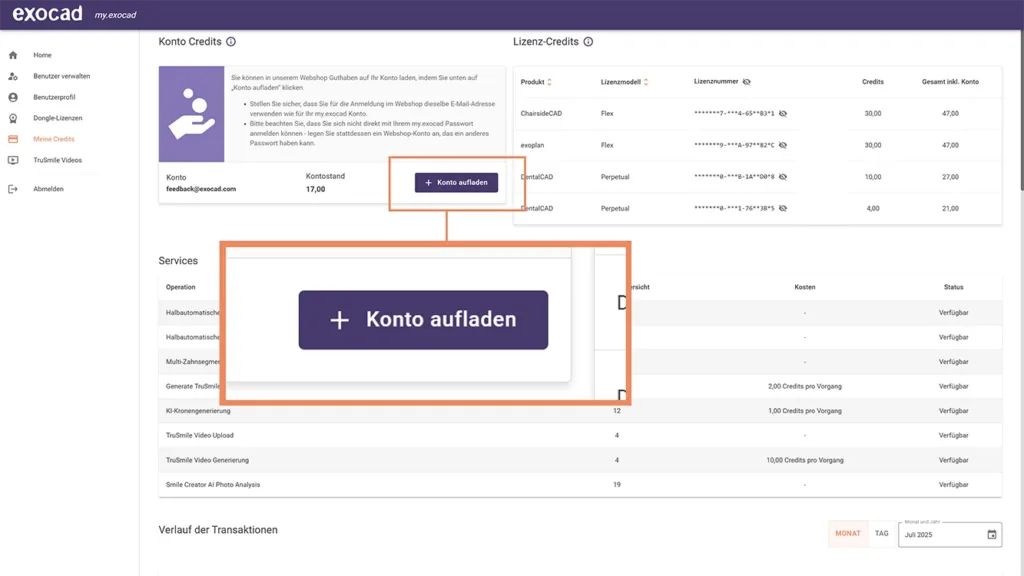Open Benutzerprofil via its profile icon

[12, 97]
